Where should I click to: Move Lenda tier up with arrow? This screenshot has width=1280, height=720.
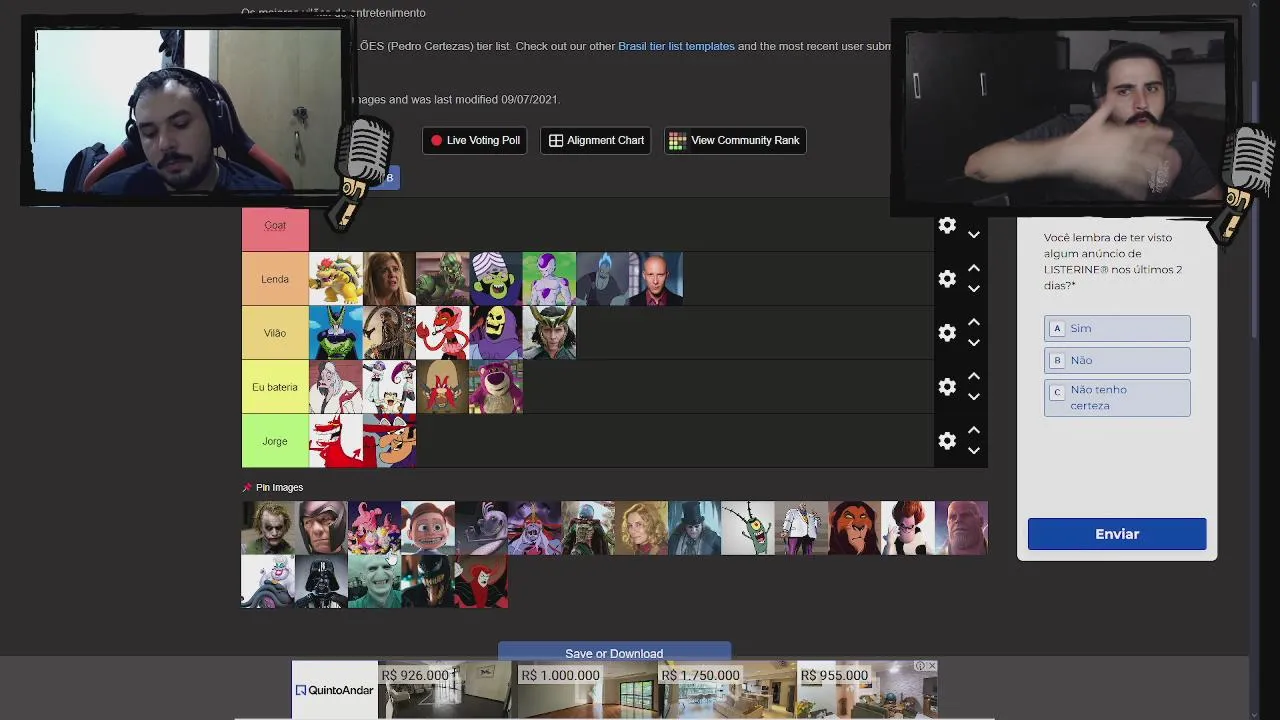tap(973, 268)
